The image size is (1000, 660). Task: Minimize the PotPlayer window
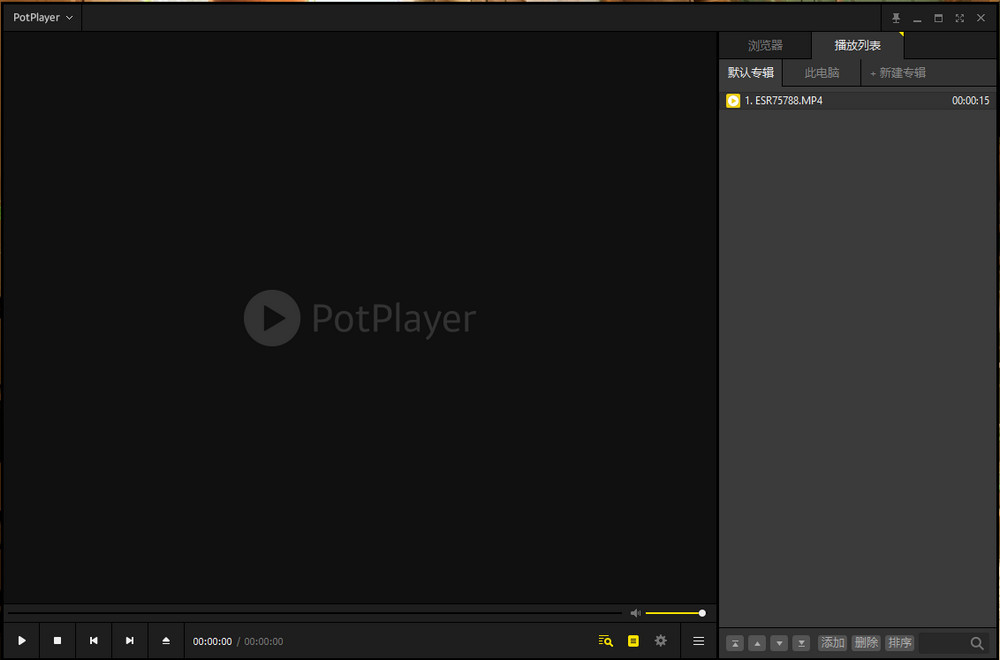point(917,18)
